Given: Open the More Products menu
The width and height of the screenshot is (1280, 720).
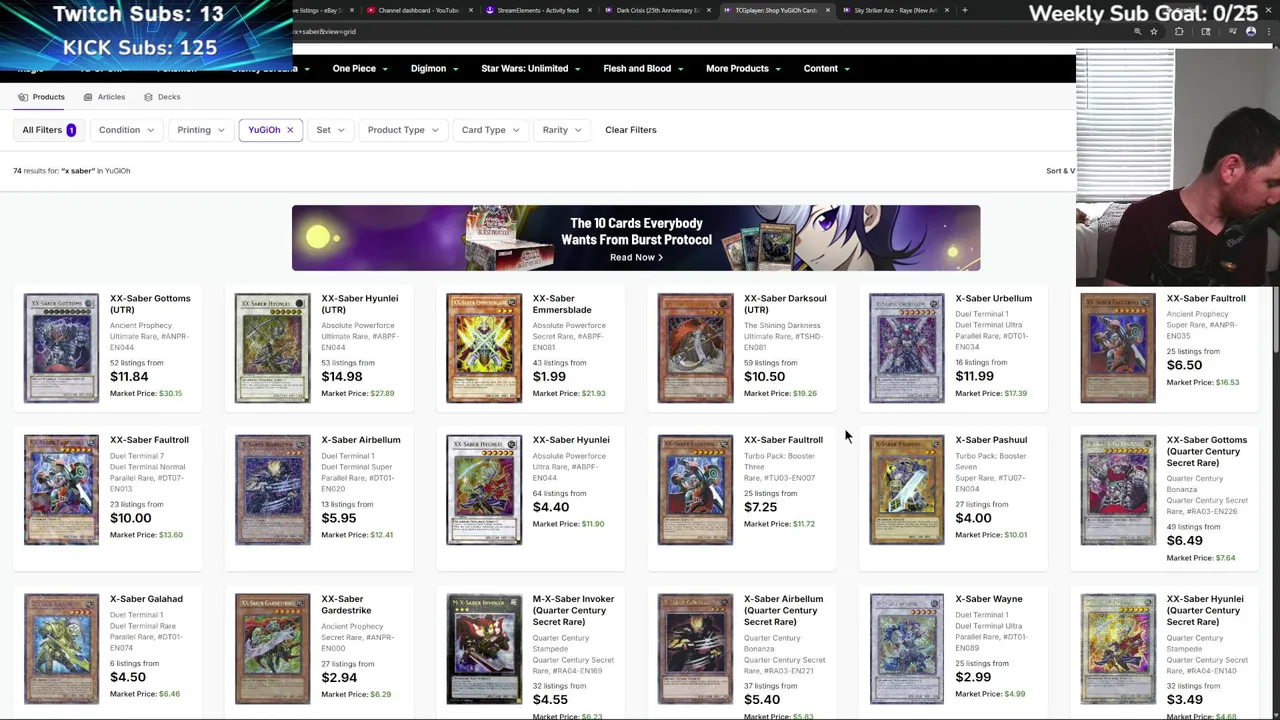Looking at the screenshot, I should coord(743,69).
